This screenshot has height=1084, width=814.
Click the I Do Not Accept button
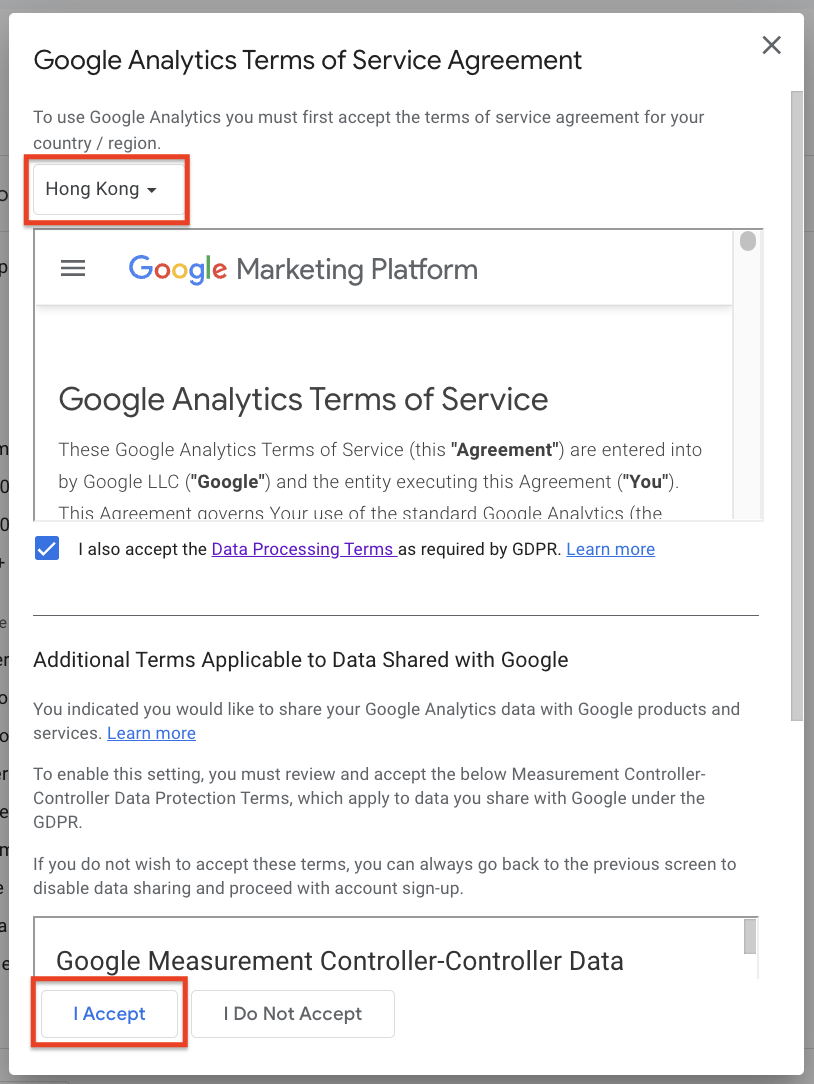tap(293, 1013)
